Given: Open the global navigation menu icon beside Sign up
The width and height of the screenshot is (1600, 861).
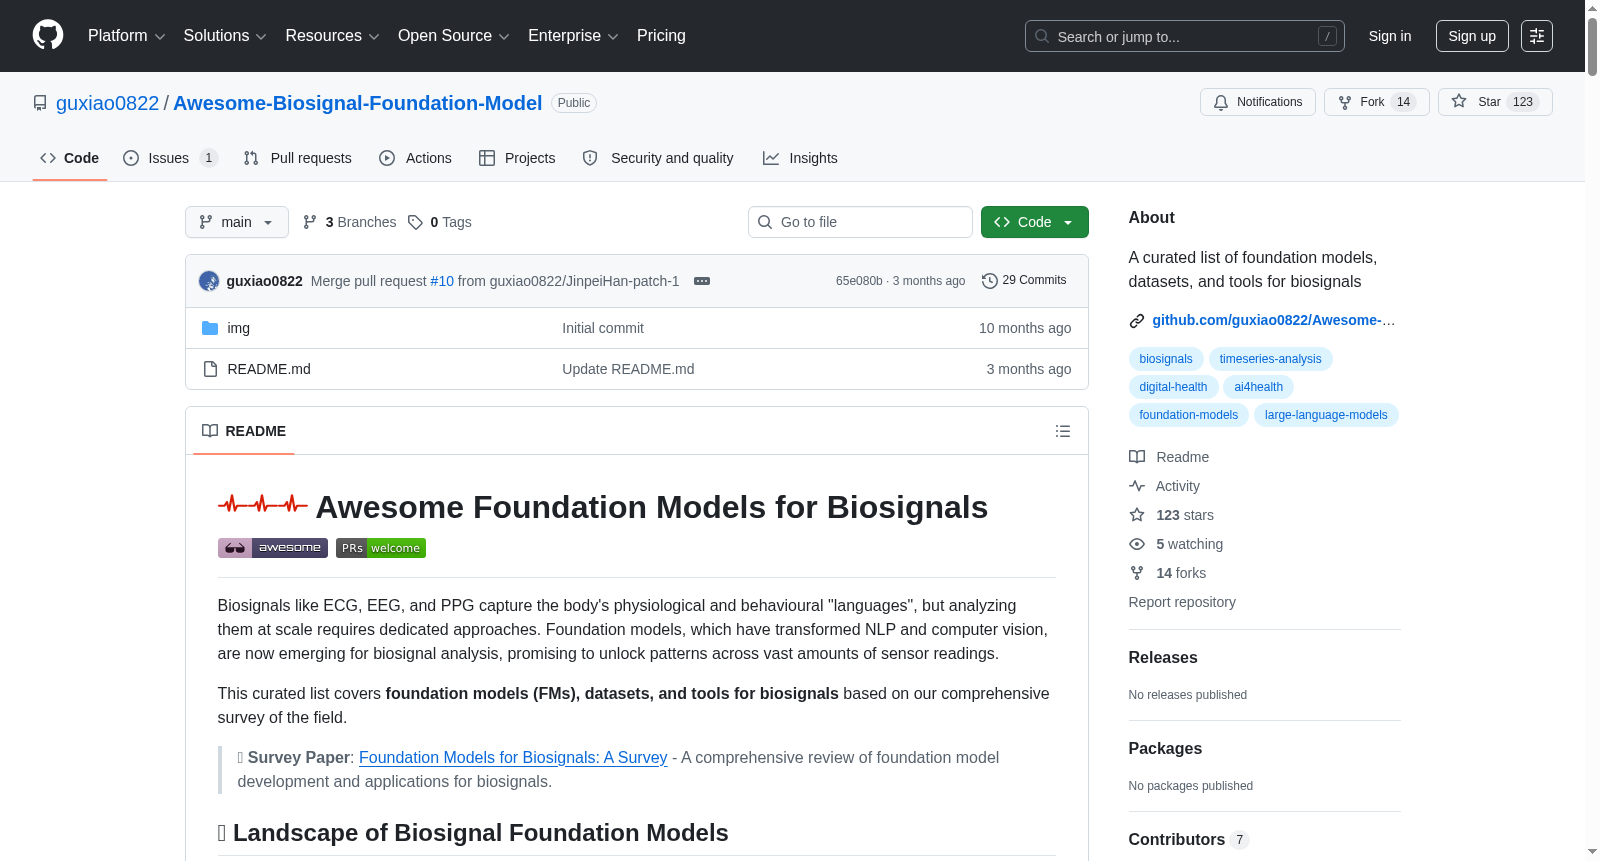Looking at the screenshot, I should tap(1537, 36).
